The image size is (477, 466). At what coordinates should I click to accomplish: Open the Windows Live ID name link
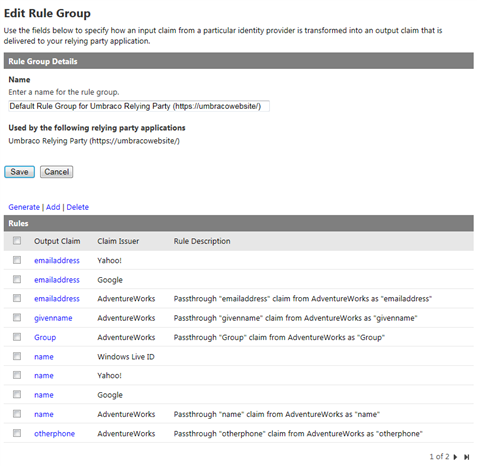tap(44, 357)
